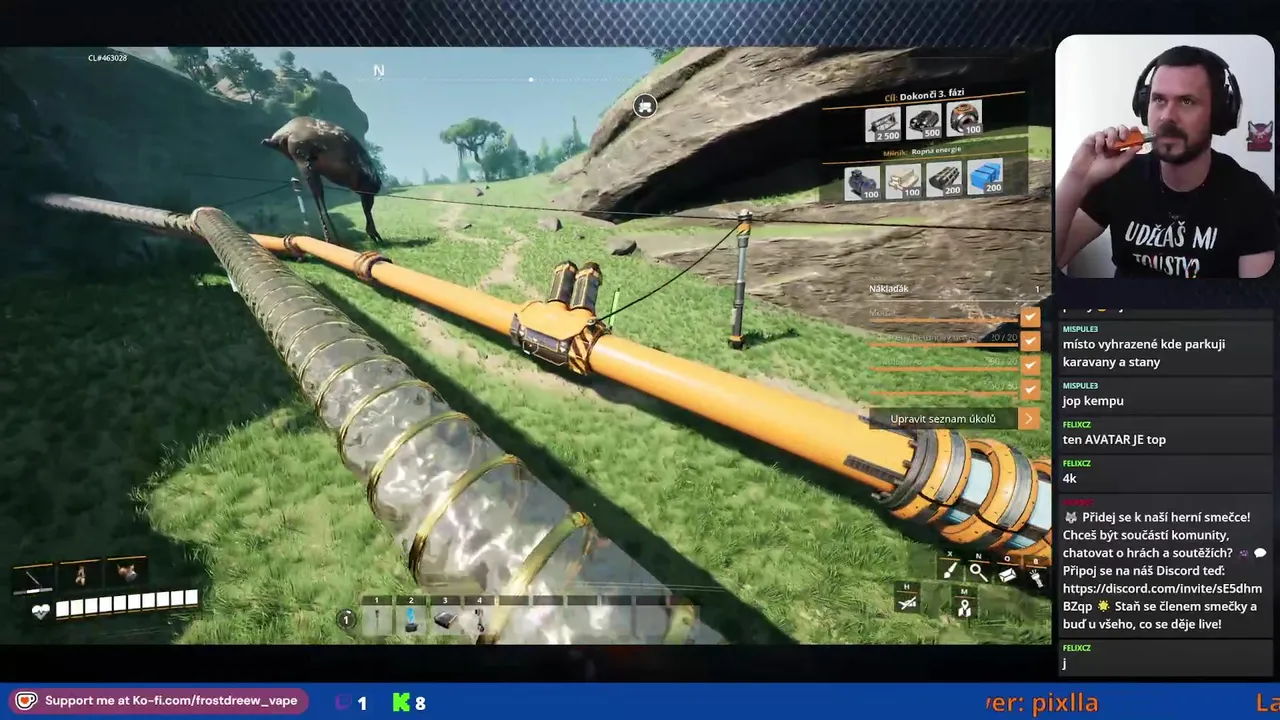Viewport: 1280px width, 720px height.
Task: Click the health segment bar
Action: click(x=127, y=603)
